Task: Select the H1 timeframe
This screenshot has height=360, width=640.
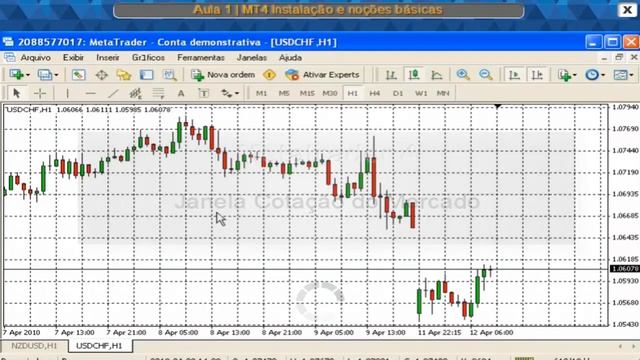Action: [x=353, y=93]
